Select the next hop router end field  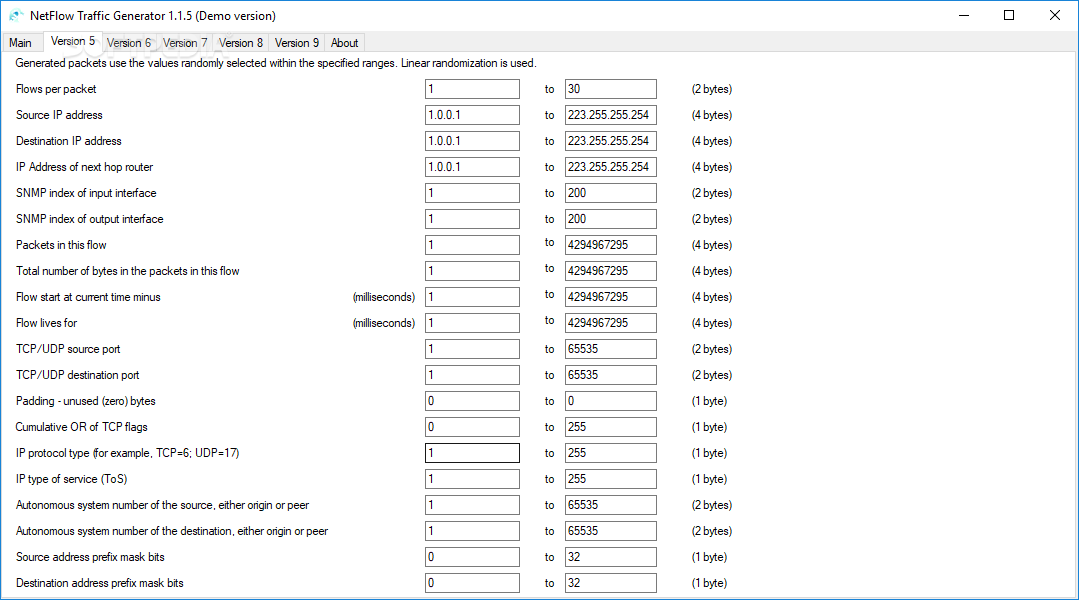tap(610, 167)
